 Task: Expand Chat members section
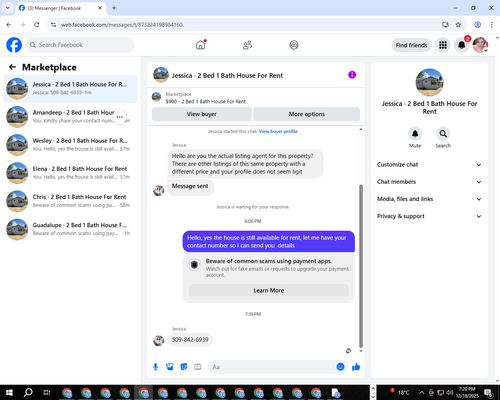click(x=429, y=182)
